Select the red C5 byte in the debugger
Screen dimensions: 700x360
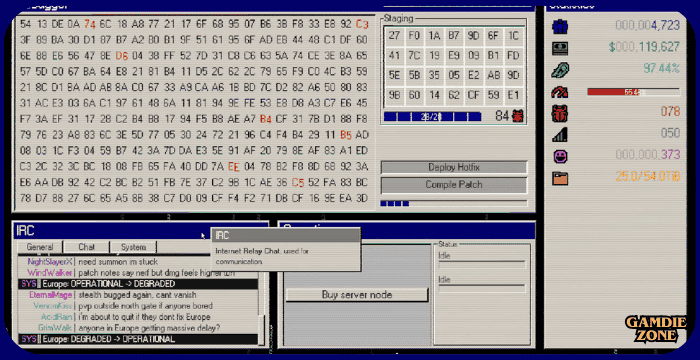pos(298,182)
